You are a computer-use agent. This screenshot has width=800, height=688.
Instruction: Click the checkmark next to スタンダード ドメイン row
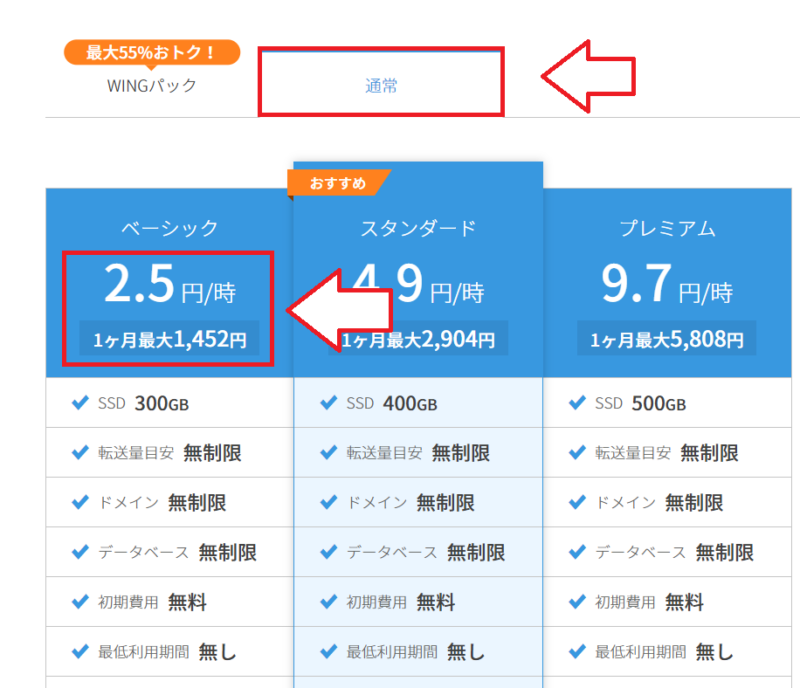coord(330,503)
